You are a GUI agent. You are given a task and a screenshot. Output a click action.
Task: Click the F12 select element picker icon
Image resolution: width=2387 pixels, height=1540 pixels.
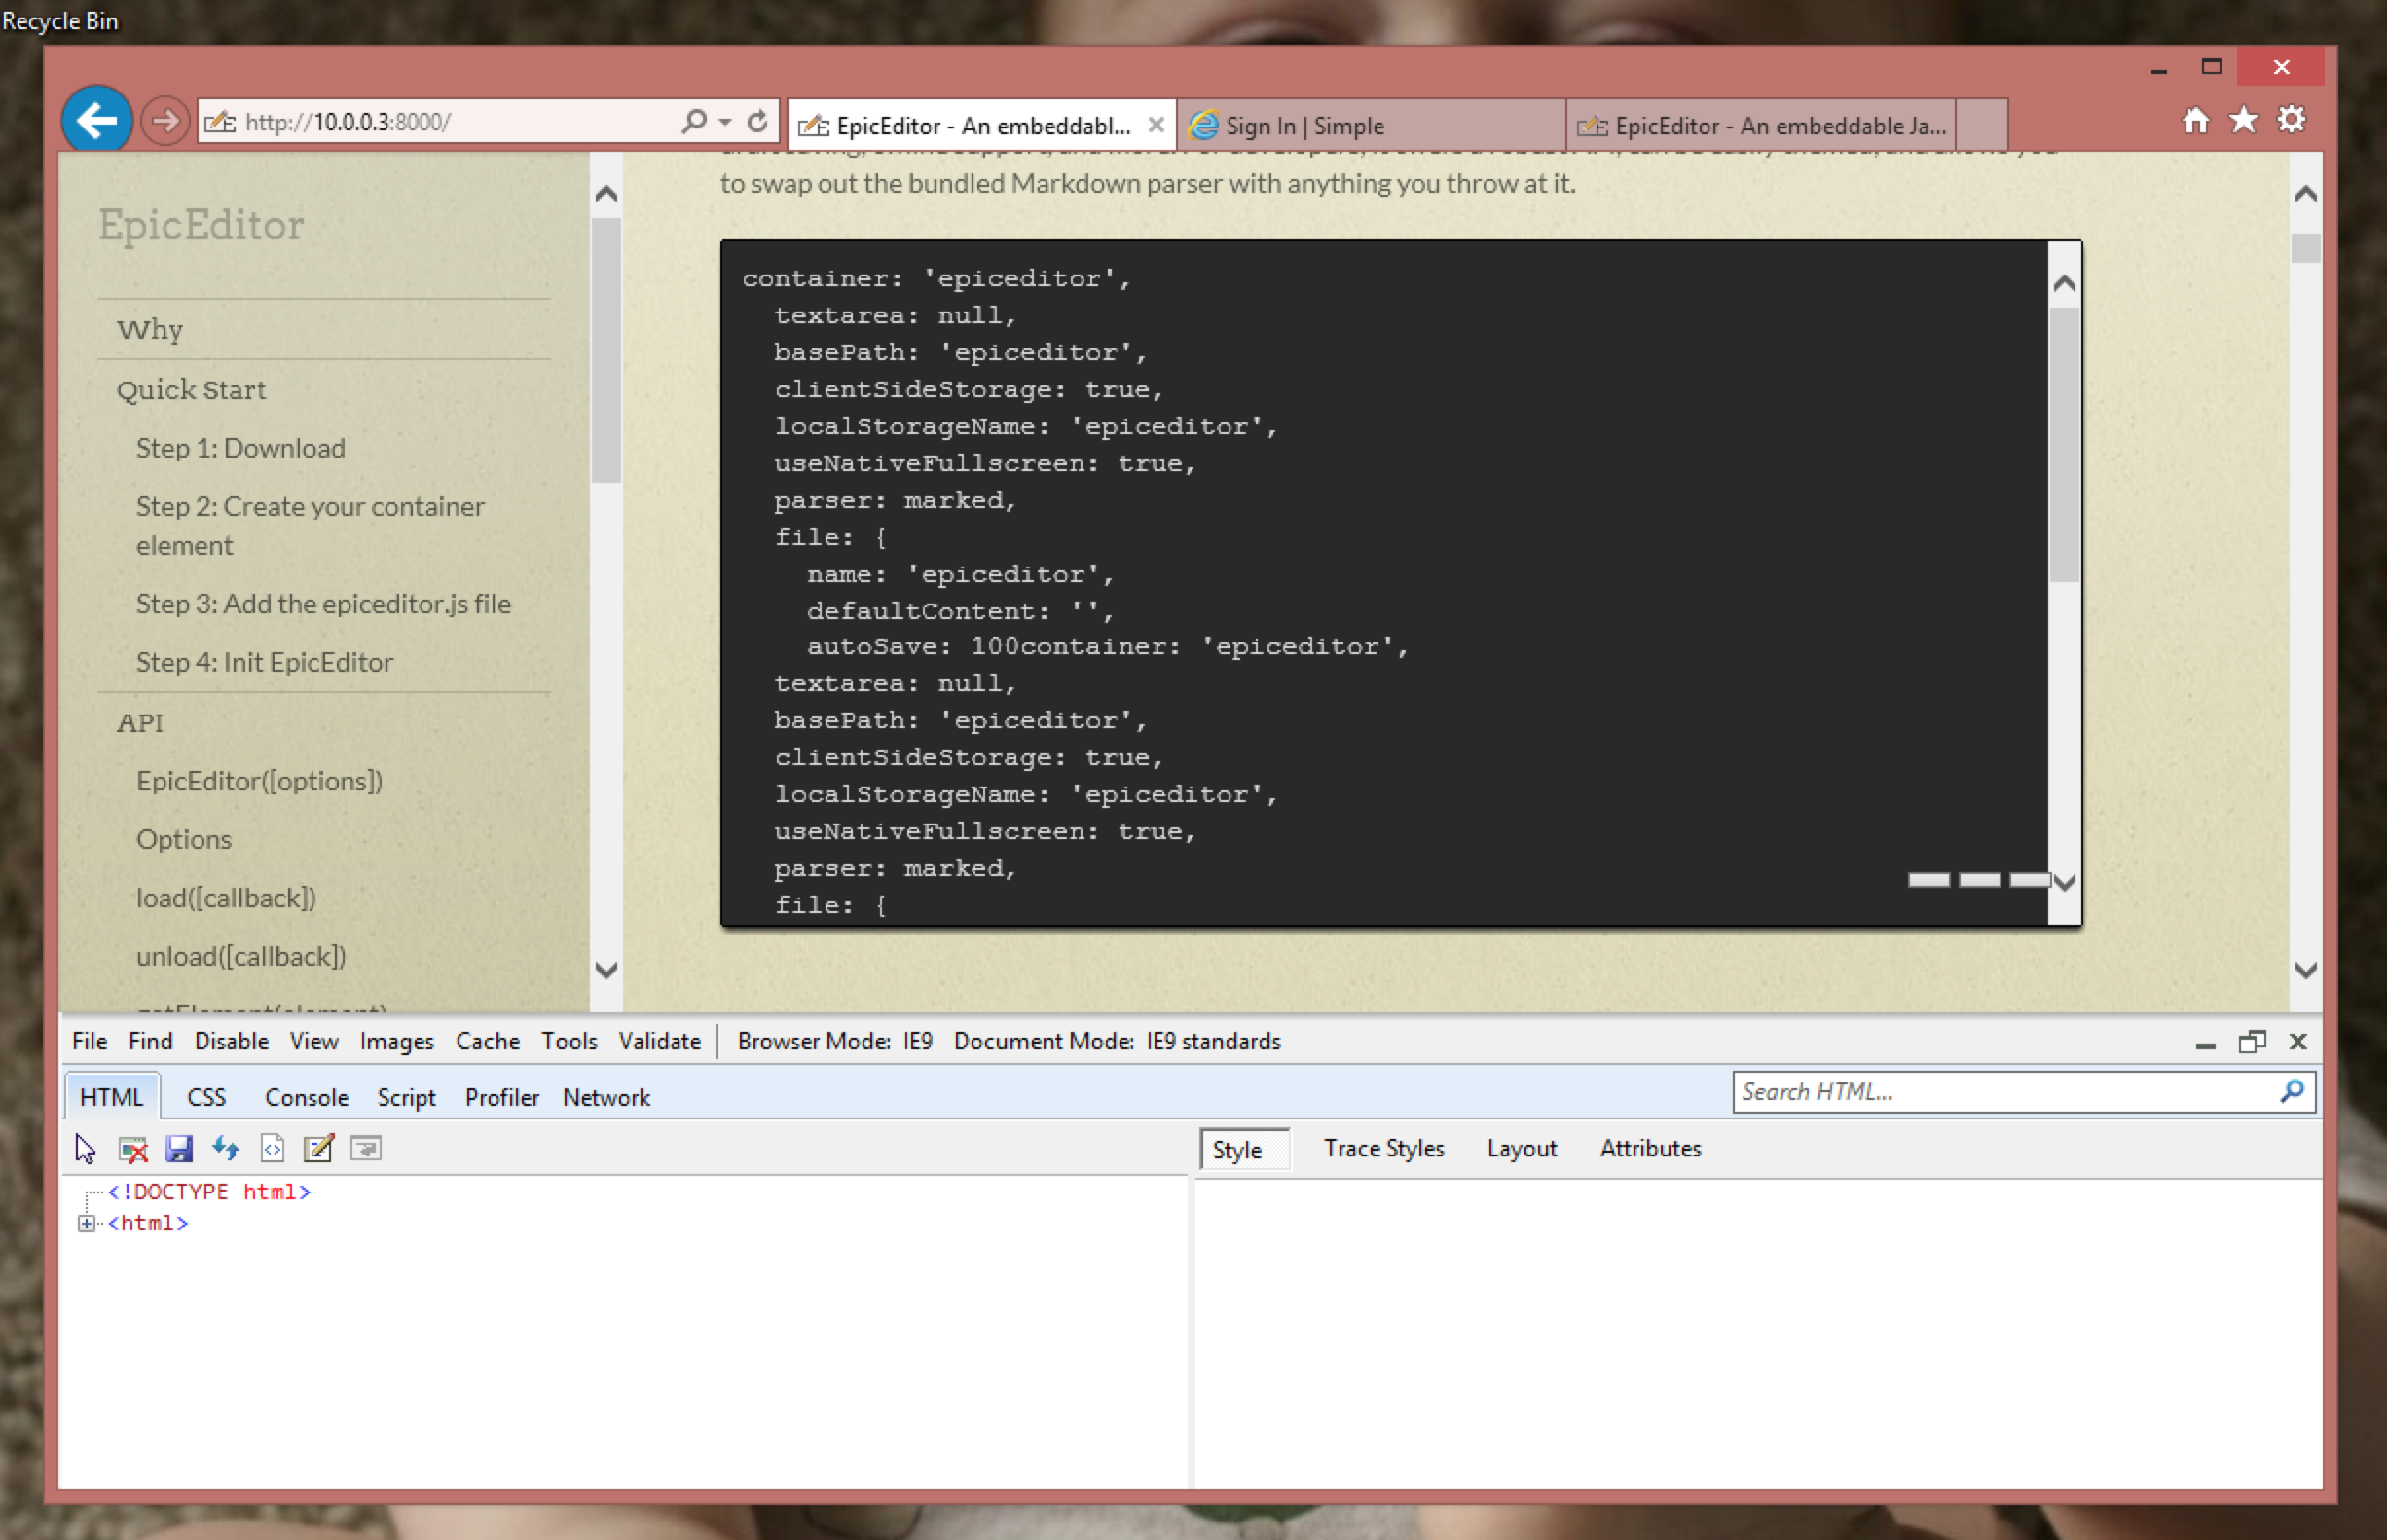coord(84,1149)
